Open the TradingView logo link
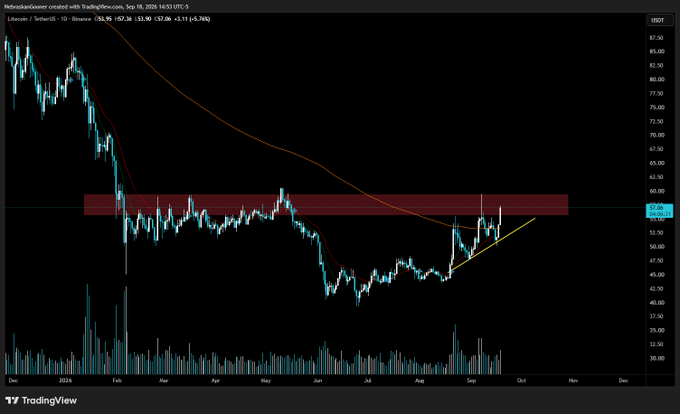680x414 pixels. (41, 401)
